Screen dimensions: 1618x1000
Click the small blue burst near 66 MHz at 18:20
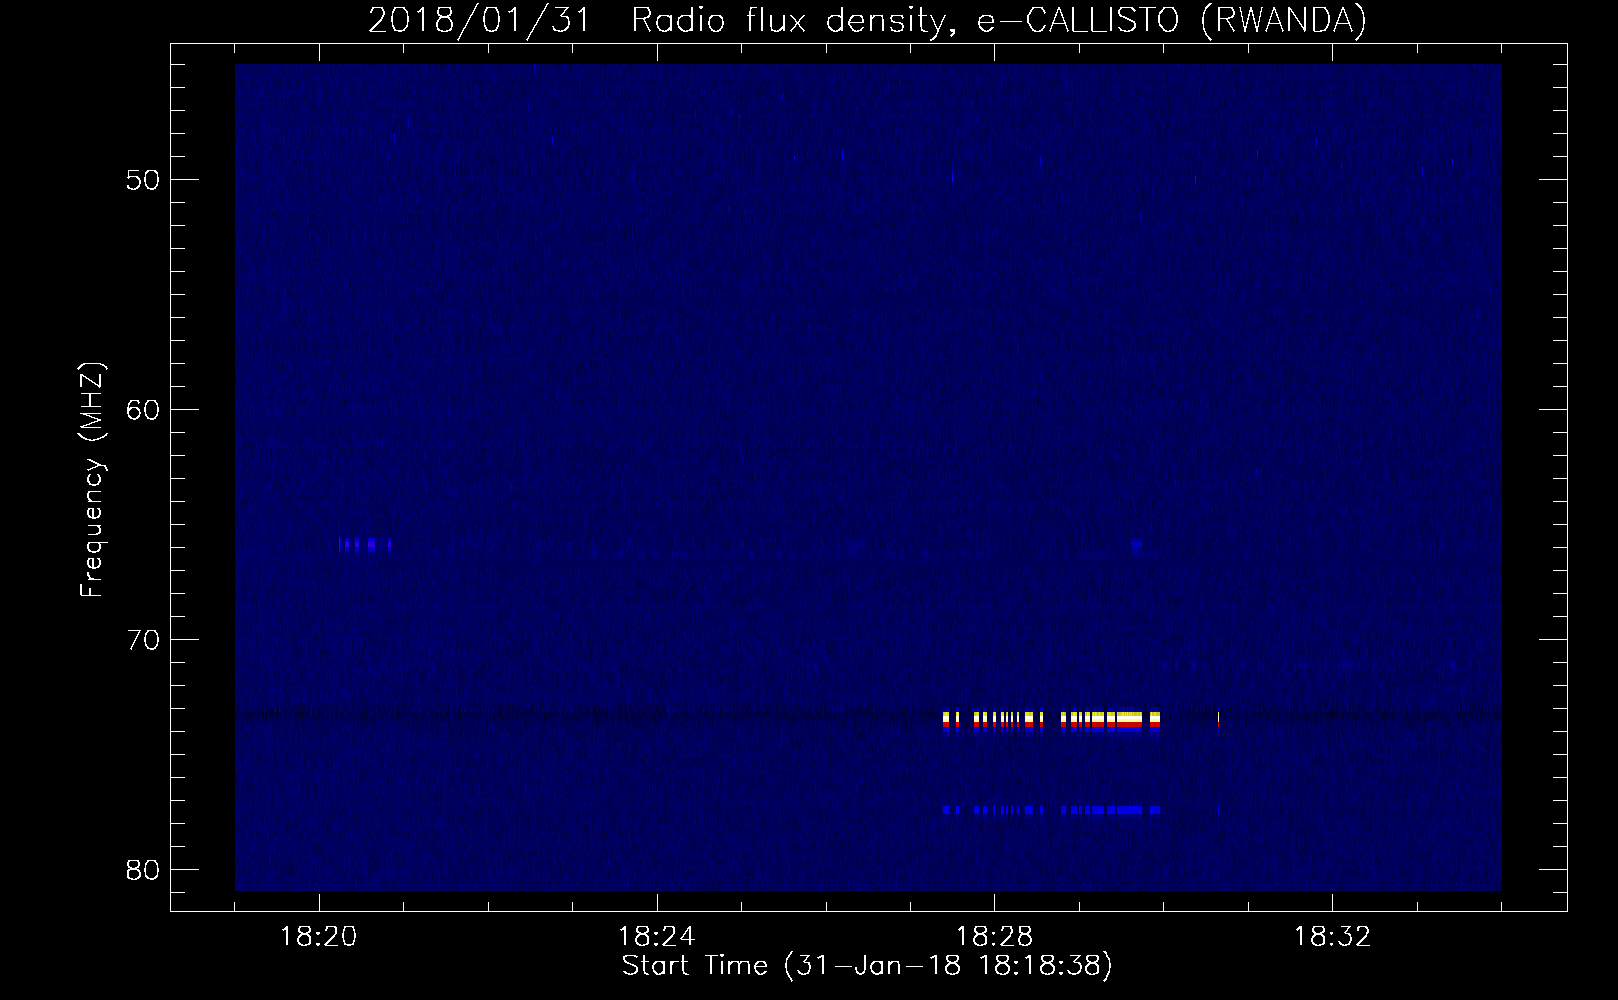pyautogui.click(x=365, y=545)
